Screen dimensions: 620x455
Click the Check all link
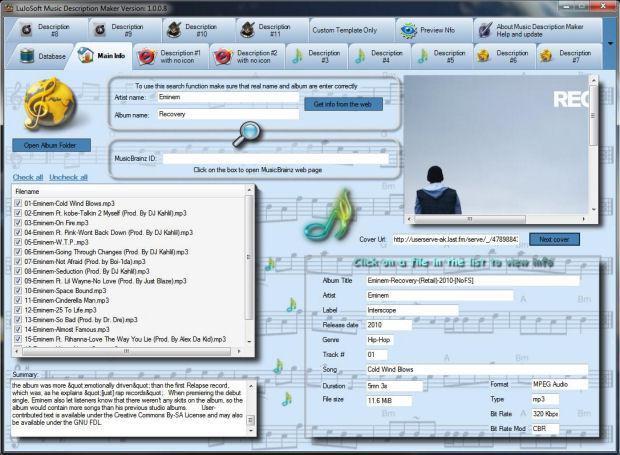point(28,177)
